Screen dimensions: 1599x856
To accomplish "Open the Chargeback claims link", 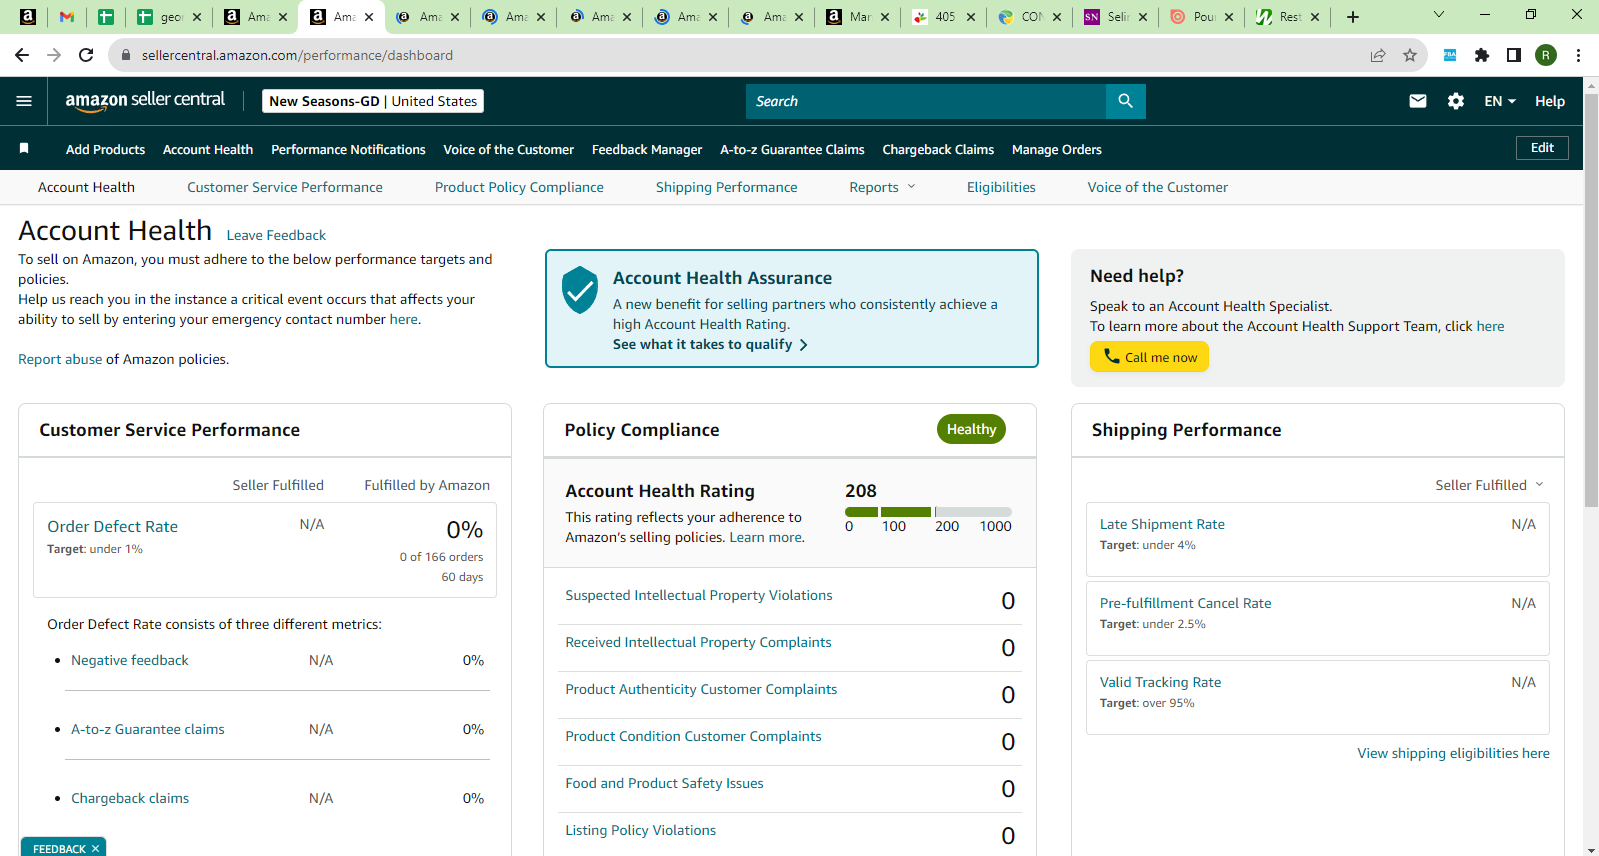I will click(130, 798).
